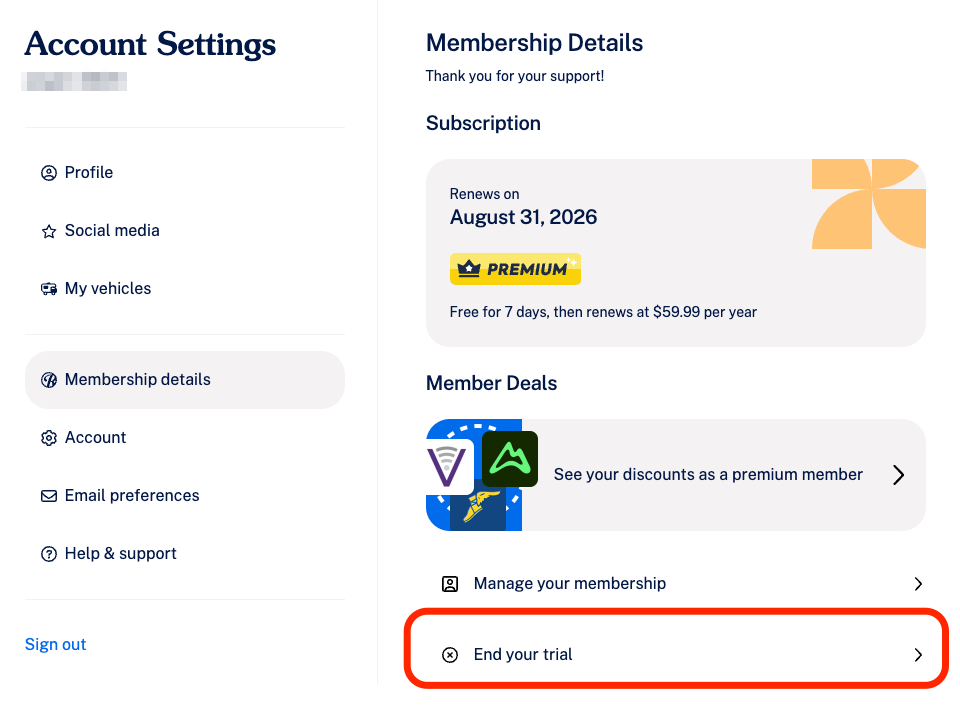Click the Membership details badge icon
The width and height of the screenshot is (960, 706).
click(x=49, y=380)
